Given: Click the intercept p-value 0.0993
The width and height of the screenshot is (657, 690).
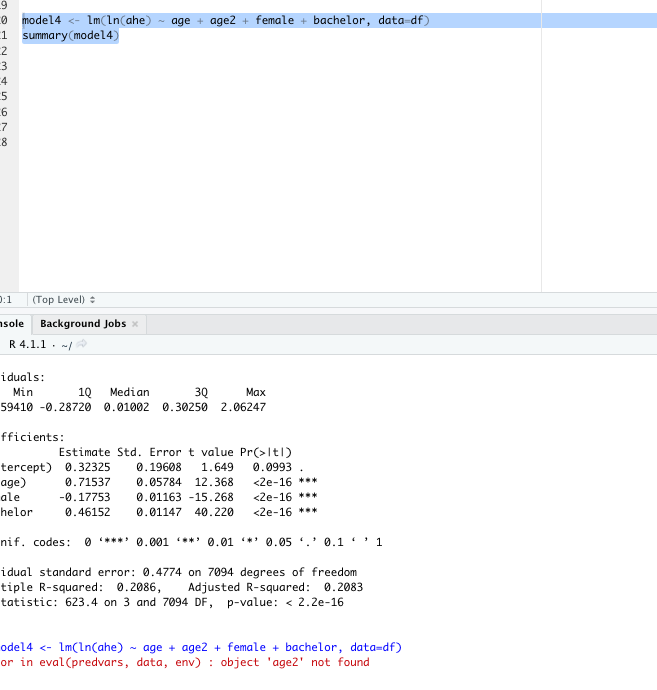Looking at the screenshot, I should (x=272, y=467).
